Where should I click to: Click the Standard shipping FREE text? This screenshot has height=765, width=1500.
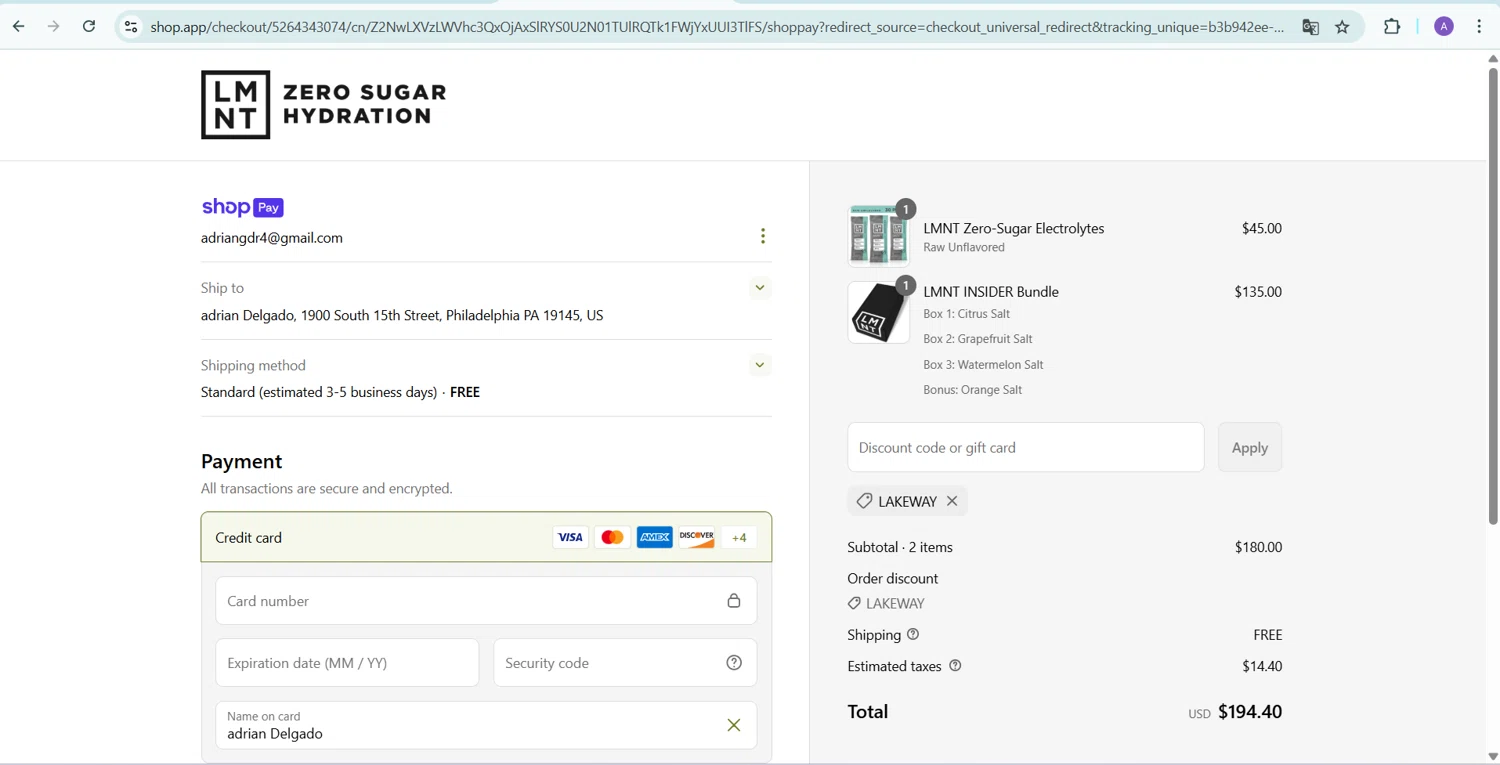point(340,392)
